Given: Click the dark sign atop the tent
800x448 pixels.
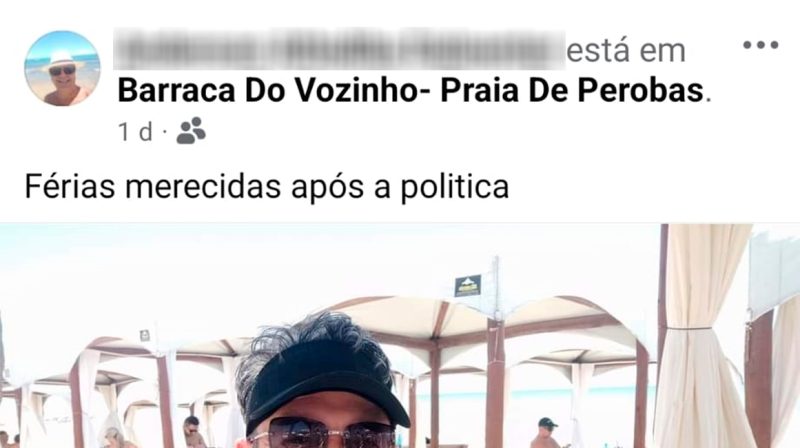Looking at the screenshot, I should click(x=468, y=285).
